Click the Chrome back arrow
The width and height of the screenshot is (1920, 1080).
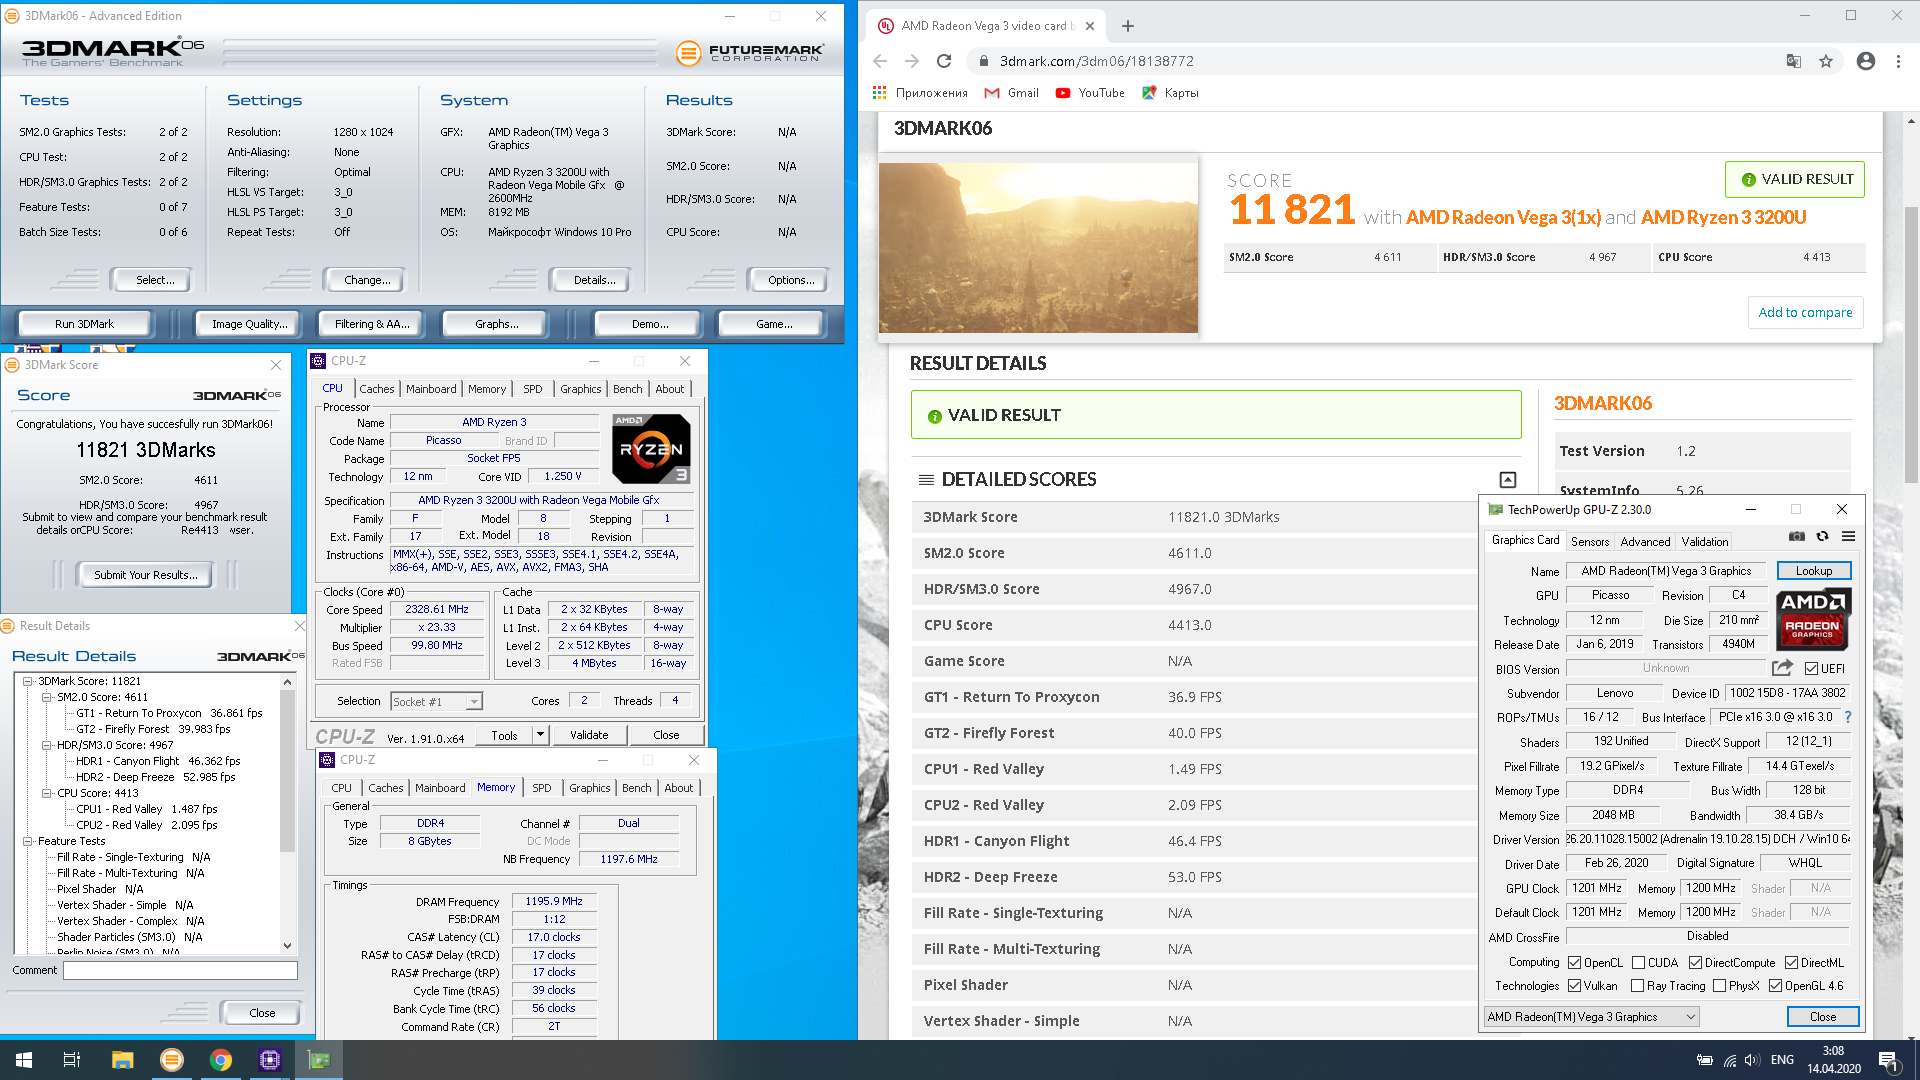(880, 61)
